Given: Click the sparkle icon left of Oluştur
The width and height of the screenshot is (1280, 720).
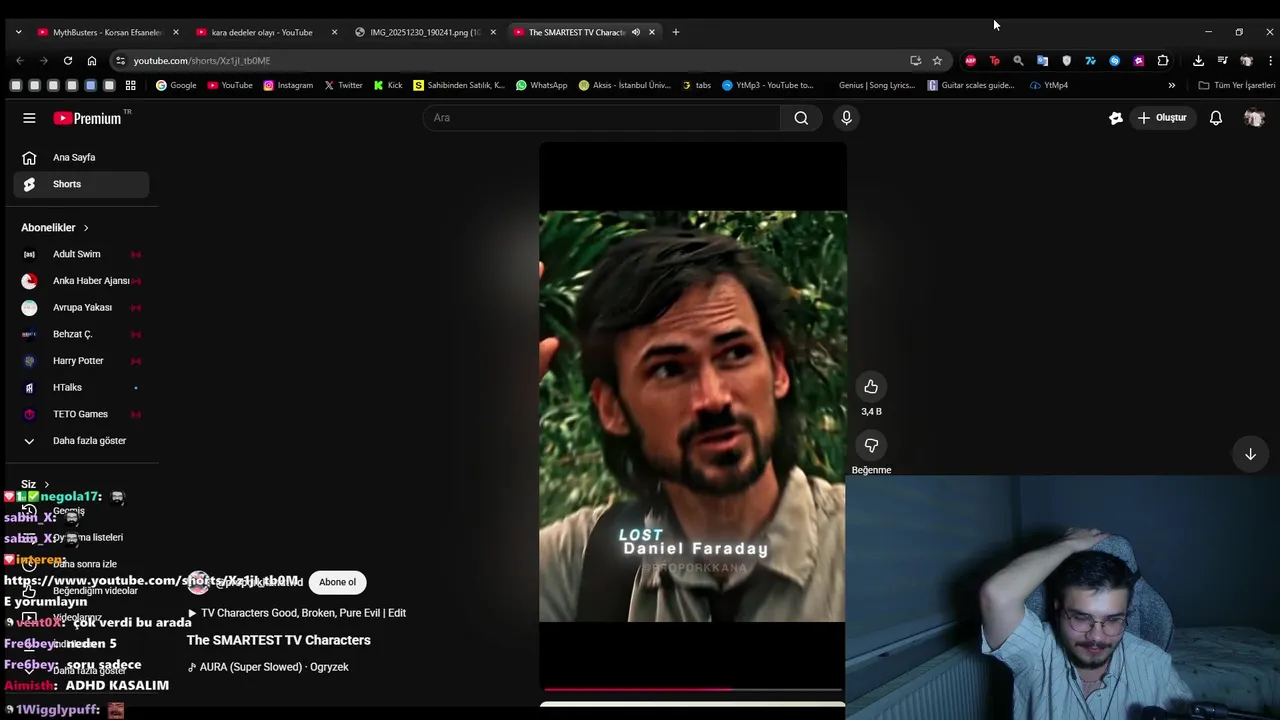Looking at the screenshot, I should [x=1116, y=118].
